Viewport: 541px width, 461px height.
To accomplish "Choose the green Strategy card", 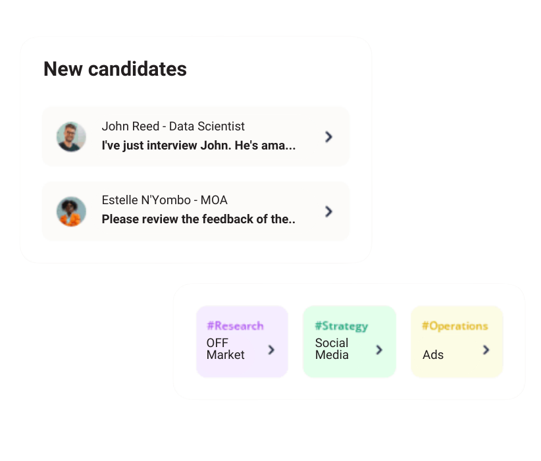I will [x=349, y=342].
